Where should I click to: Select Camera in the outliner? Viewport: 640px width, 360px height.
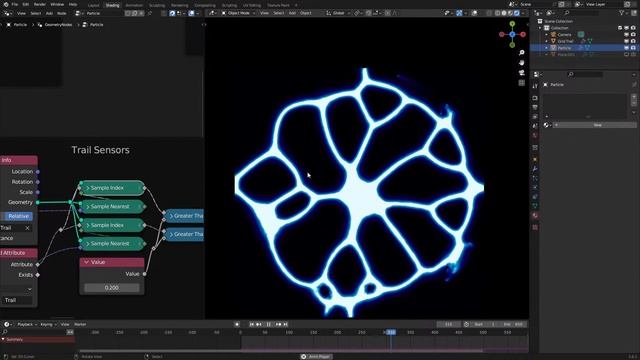coord(564,35)
